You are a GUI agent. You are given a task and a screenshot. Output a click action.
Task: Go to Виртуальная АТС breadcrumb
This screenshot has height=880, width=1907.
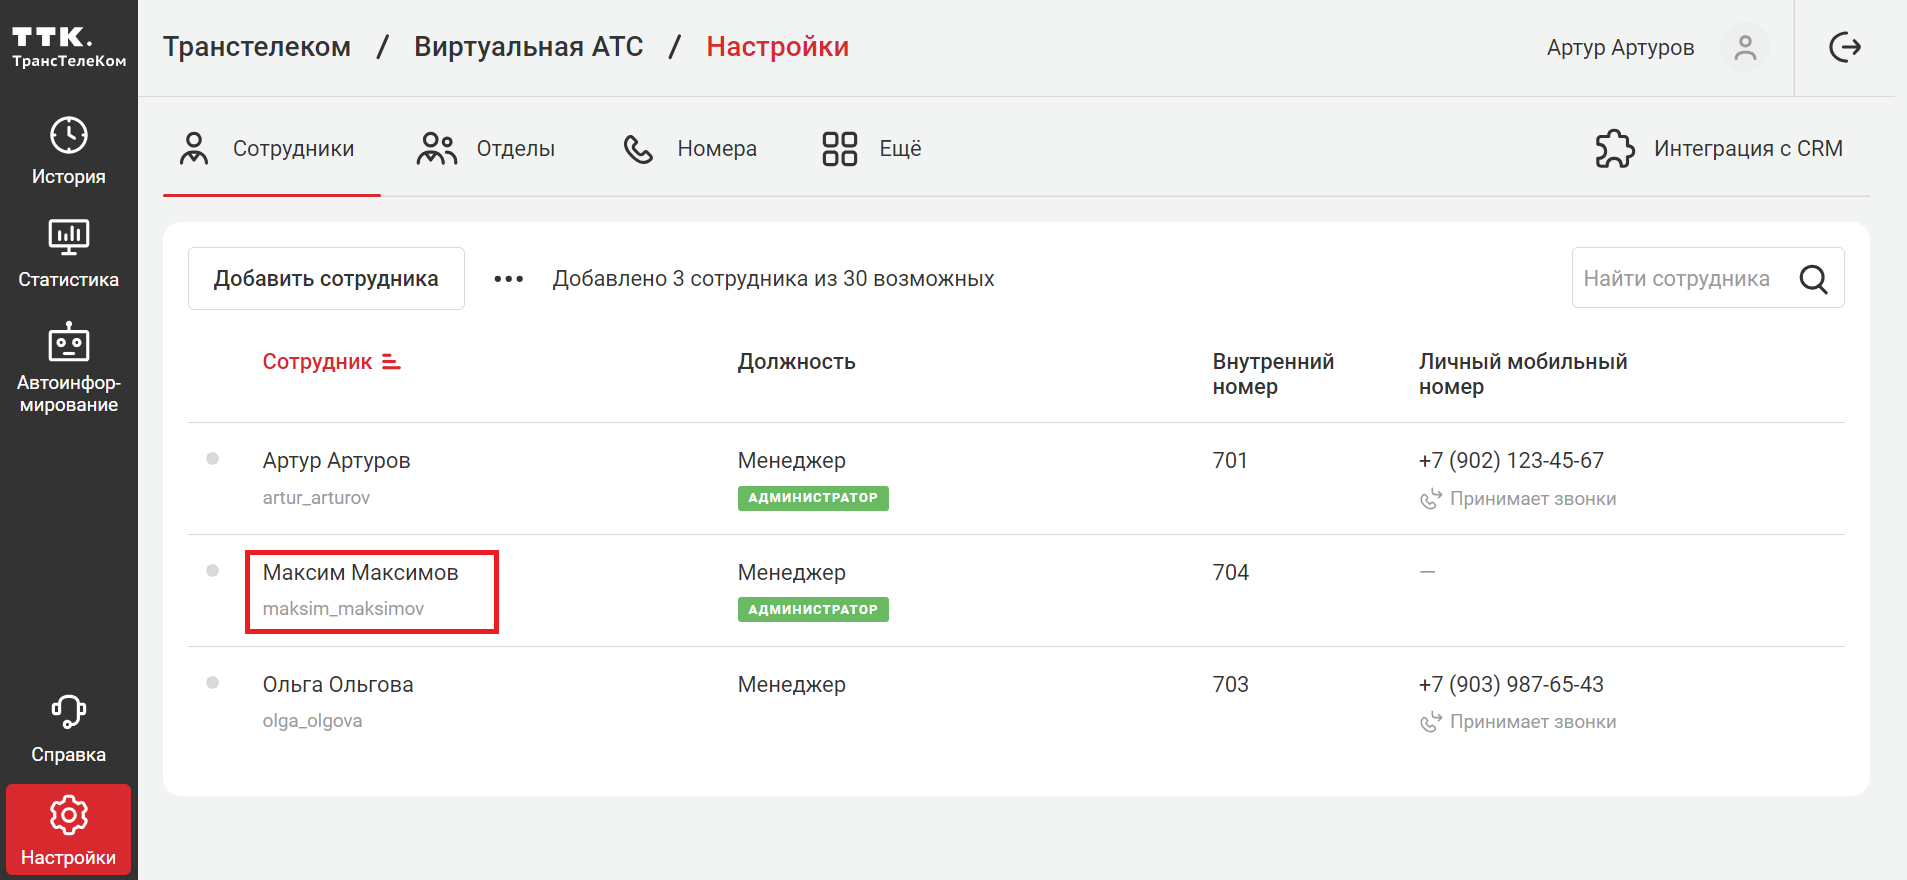pos(528,47)
